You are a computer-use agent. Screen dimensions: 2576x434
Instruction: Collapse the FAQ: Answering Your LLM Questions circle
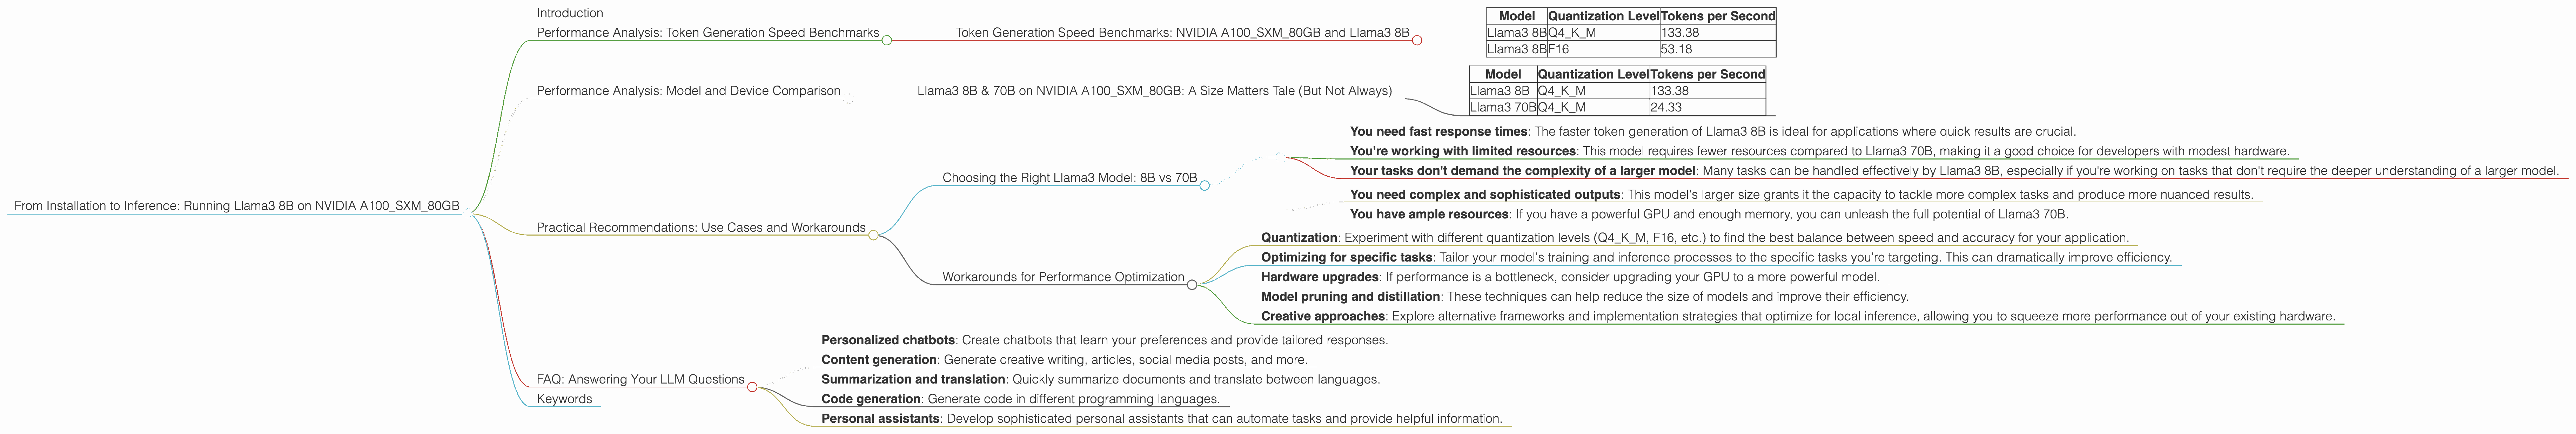coord(752,387)
